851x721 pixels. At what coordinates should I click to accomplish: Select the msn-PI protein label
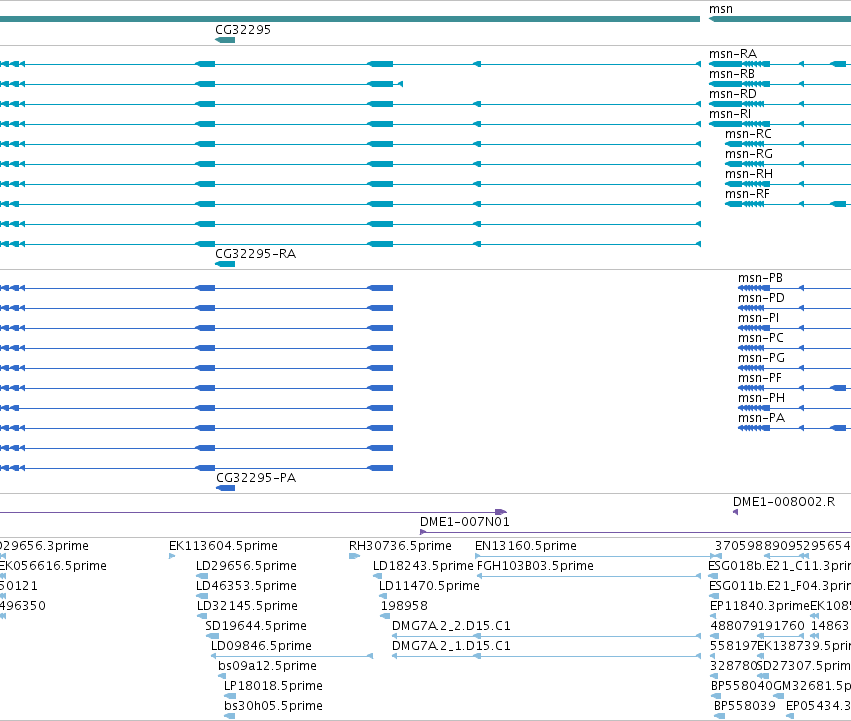pyautogui.click(x=758, y=318)
